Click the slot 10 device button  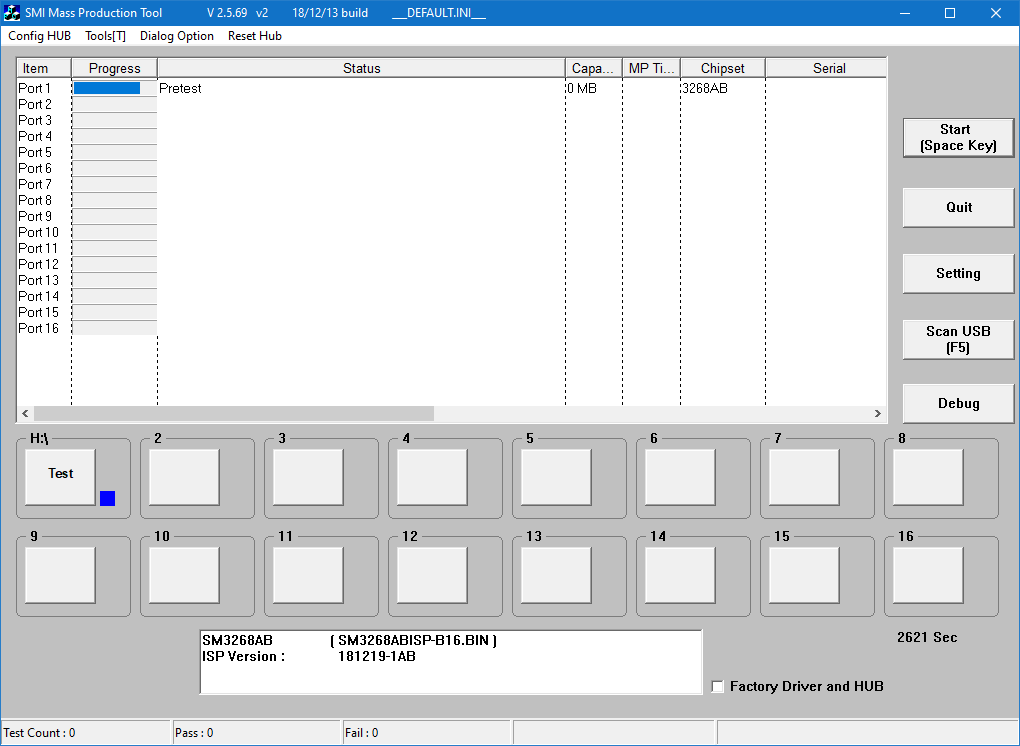coord(184,575)
